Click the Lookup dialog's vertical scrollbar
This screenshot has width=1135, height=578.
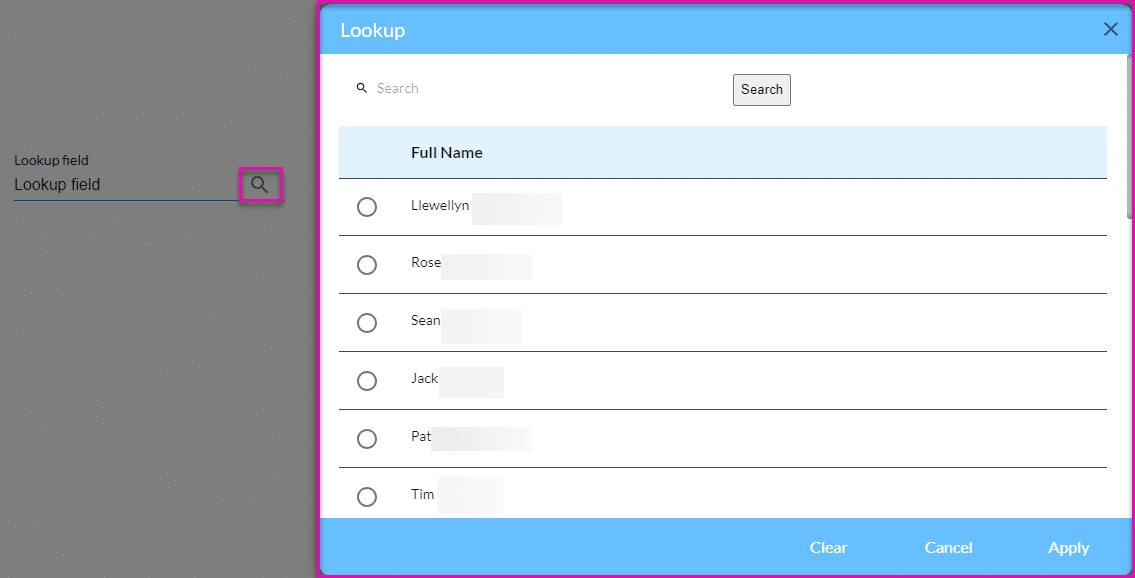[1130, 140]
